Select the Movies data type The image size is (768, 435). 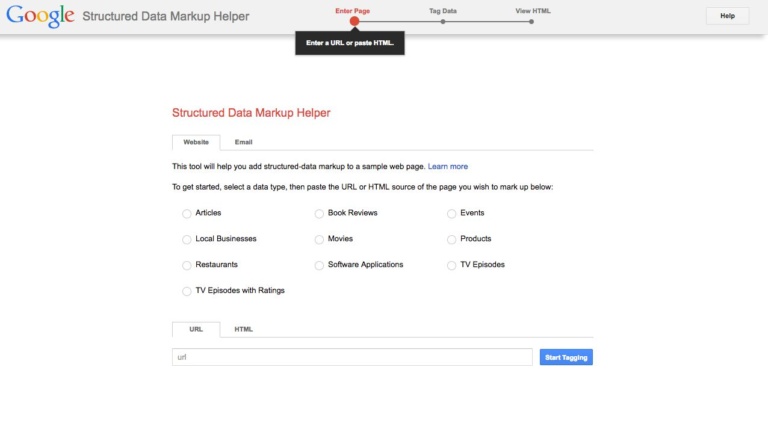319,239
